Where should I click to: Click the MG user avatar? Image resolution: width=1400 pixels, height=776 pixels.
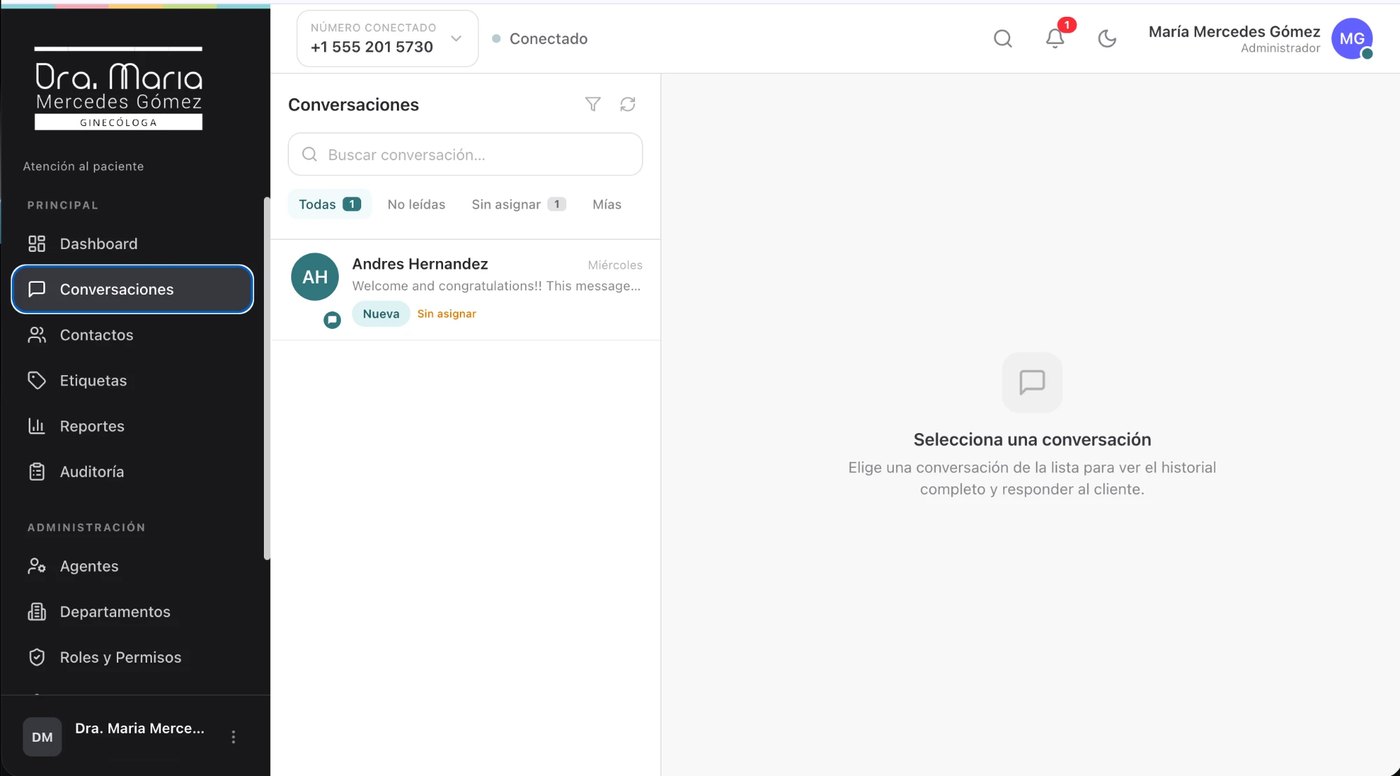coord(1352,39)
